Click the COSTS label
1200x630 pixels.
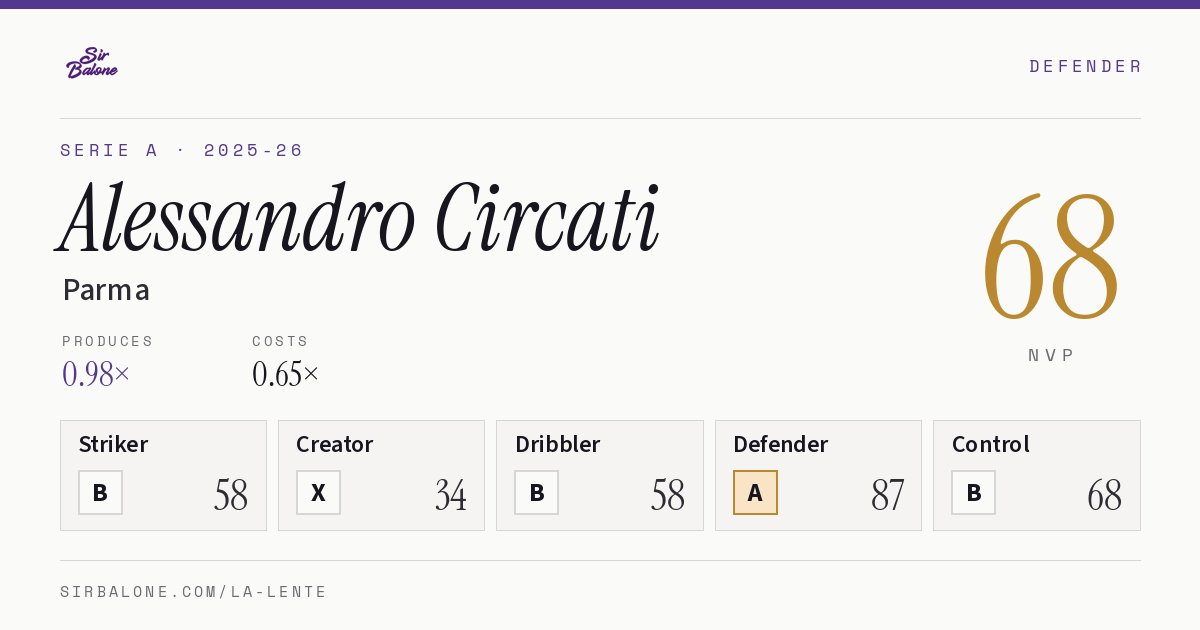[x=281, y=341]
